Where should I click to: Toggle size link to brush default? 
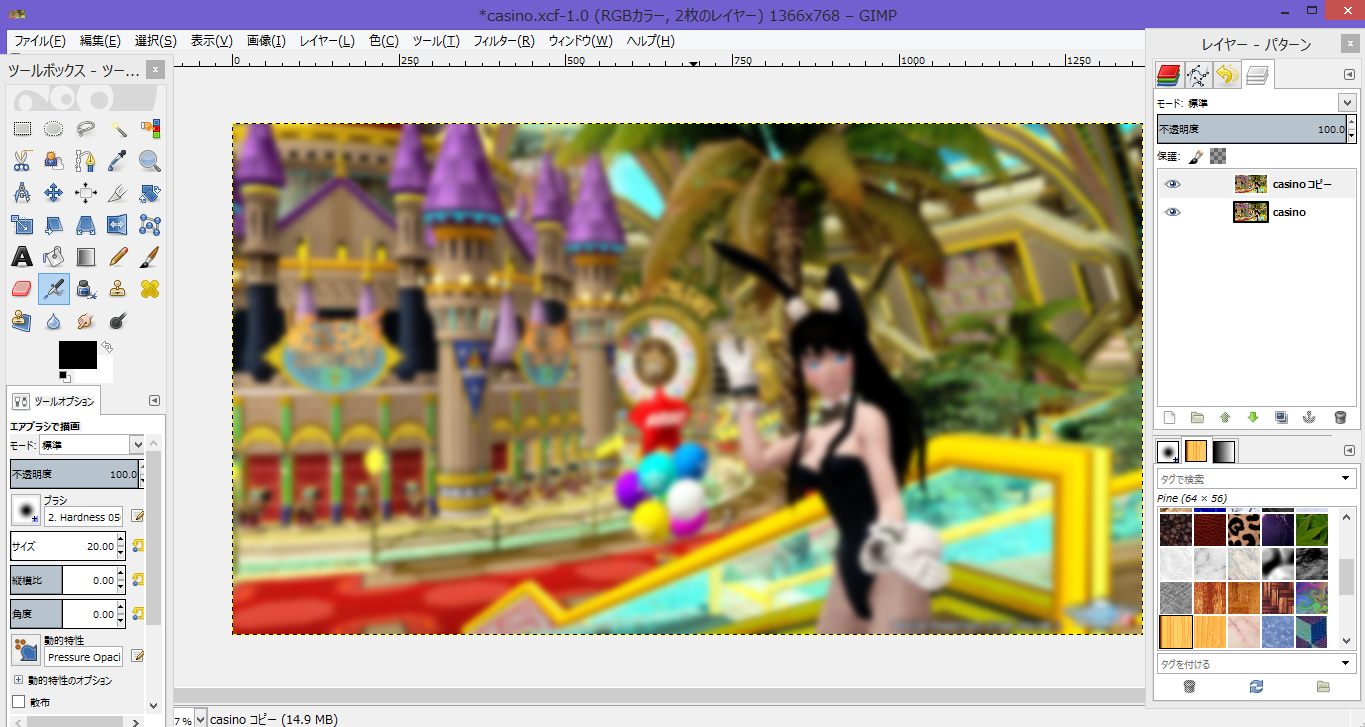pyautogui.click(x=138, y=545)
